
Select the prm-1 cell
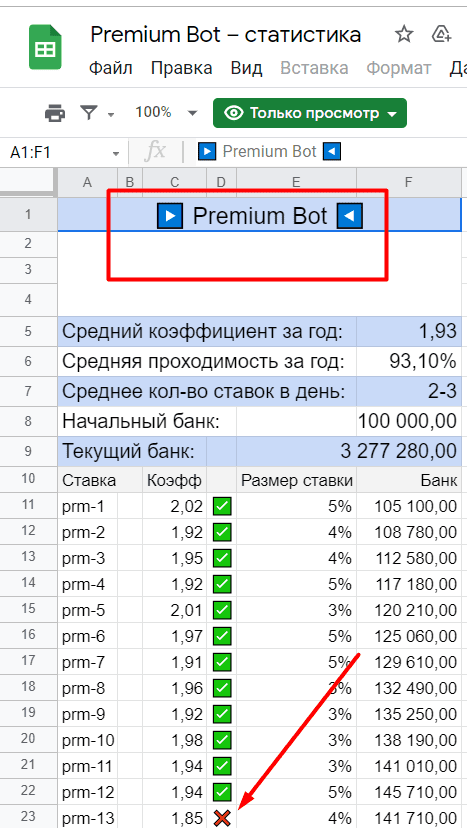(x=87, y=506)
